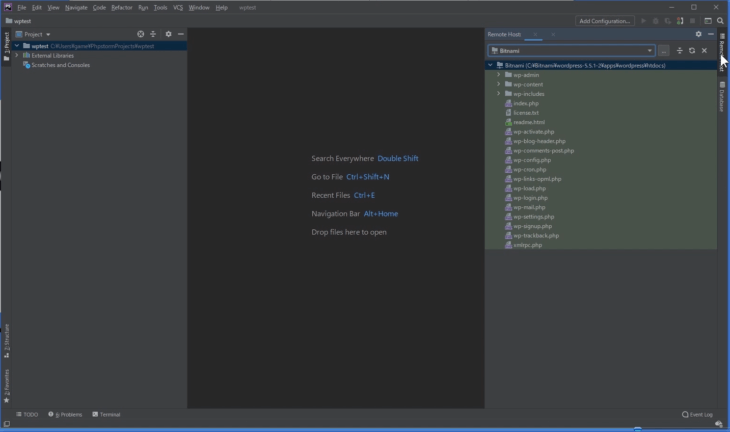Select the remote file wp-settings.php

pyautogui.click(x=534, y=216)
